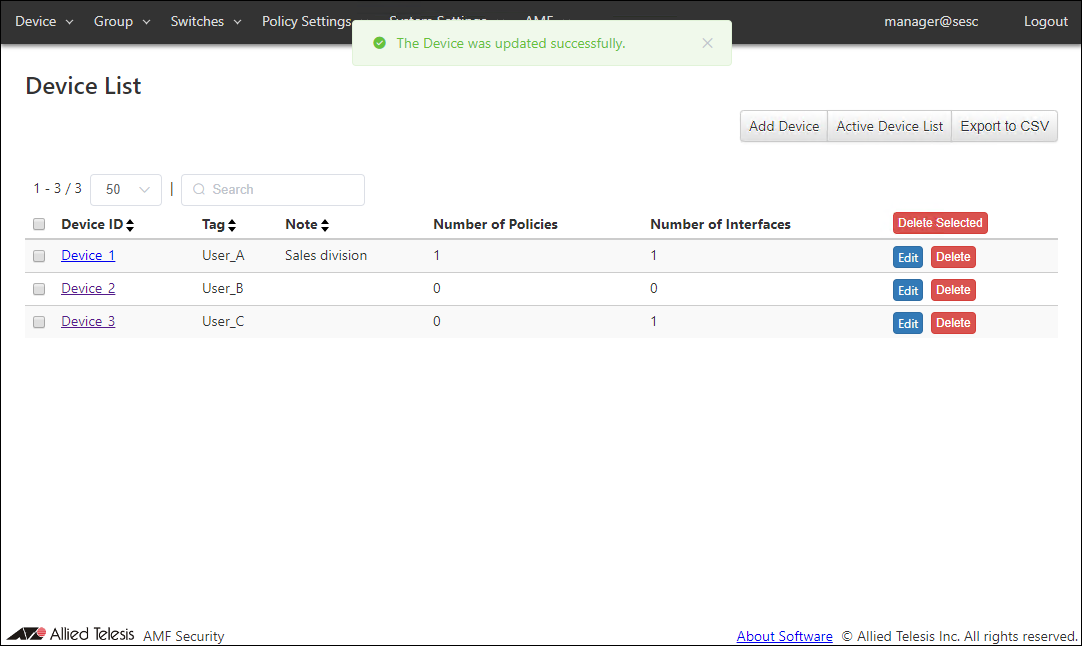Viewport: 1082px width, 646px height.
Task: Edit the Device 2 entry
Action: coord(907,290)
